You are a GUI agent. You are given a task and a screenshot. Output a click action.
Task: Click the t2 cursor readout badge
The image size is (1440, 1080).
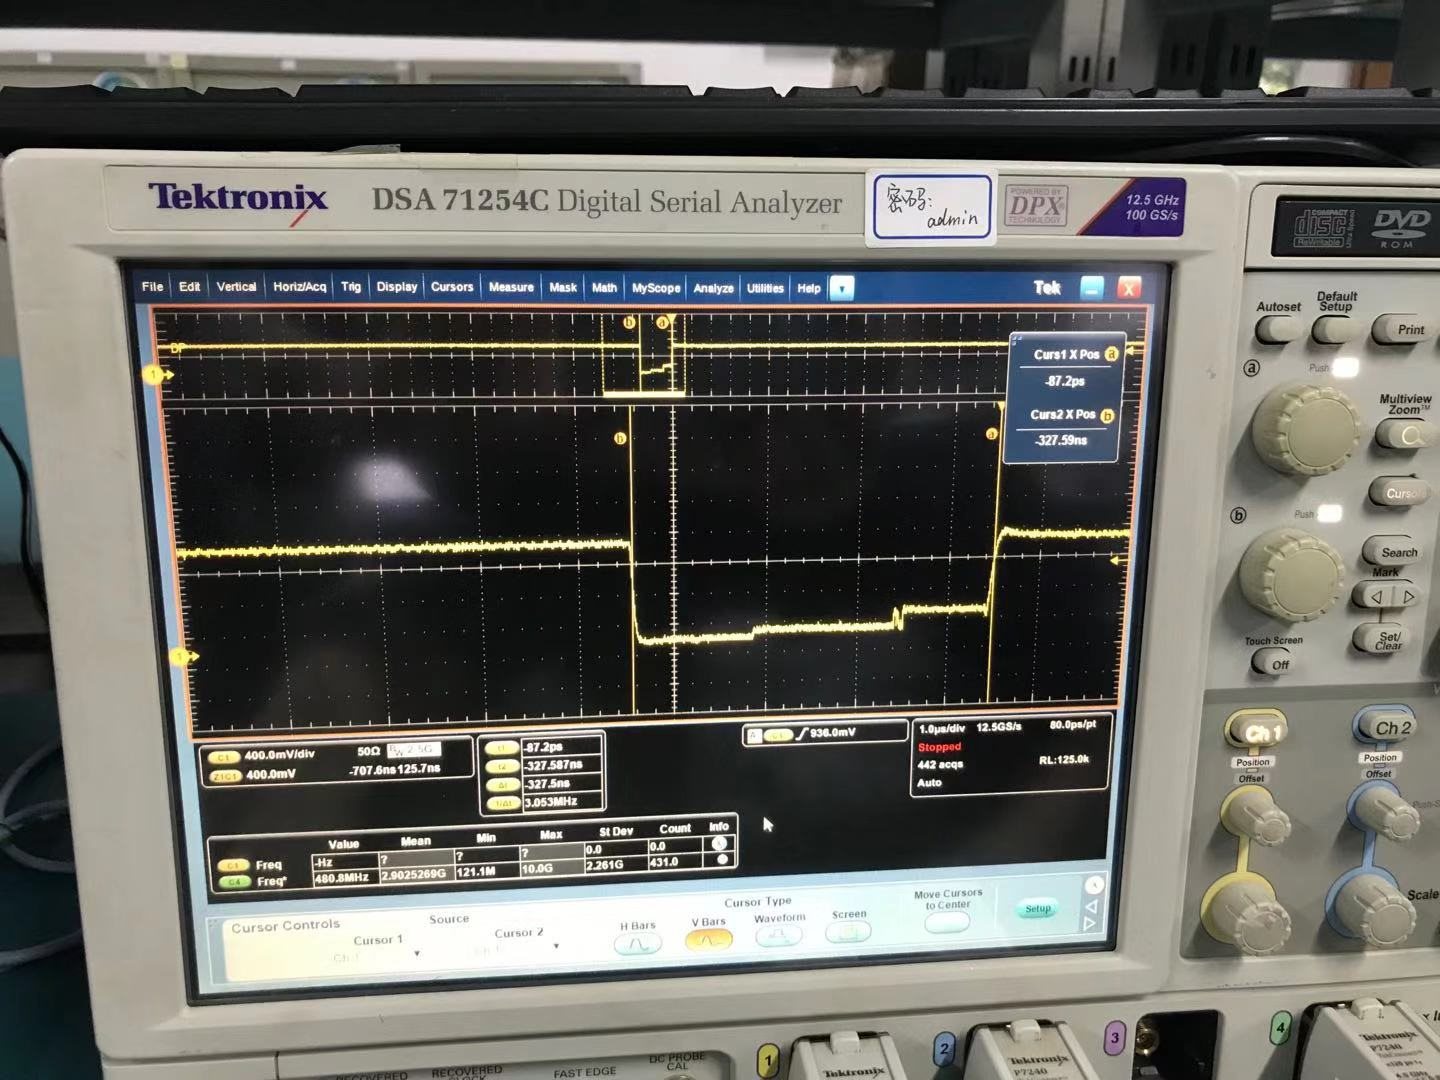pos(502,766)
